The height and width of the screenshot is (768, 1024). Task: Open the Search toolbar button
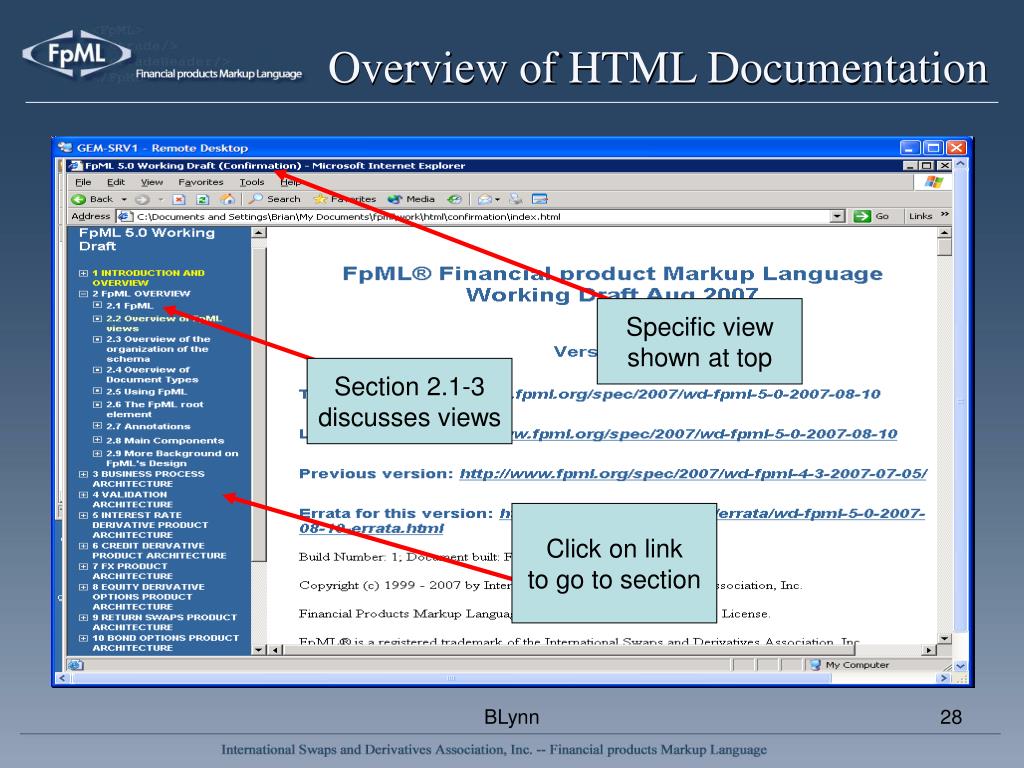click(275, 199)
